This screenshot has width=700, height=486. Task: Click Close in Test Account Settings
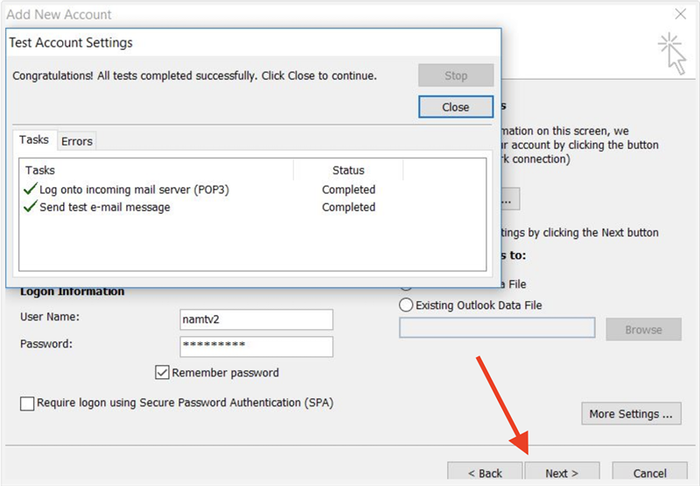click(x=456, y=107)
